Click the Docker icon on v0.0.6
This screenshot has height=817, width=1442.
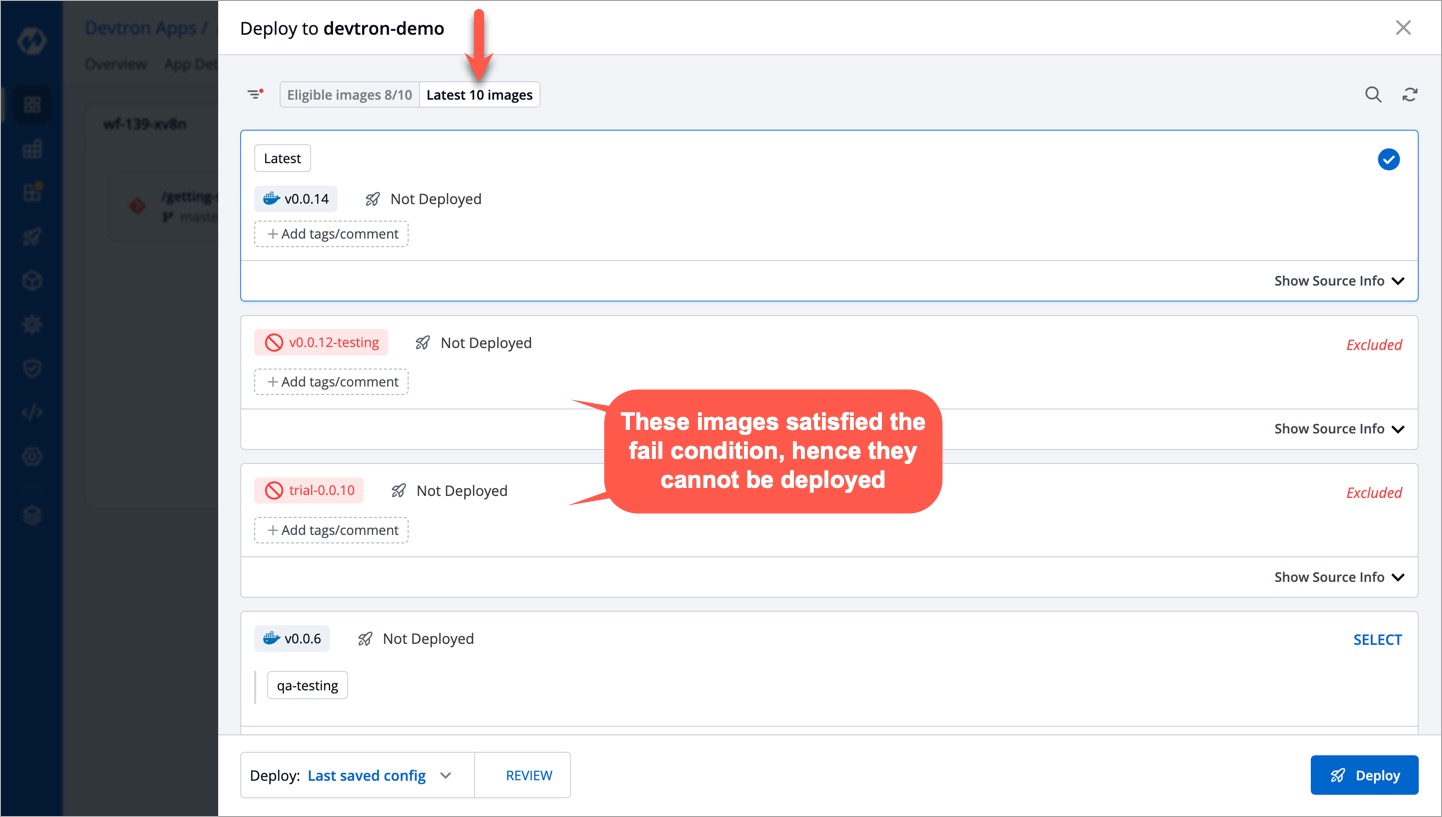coord(271,639)
